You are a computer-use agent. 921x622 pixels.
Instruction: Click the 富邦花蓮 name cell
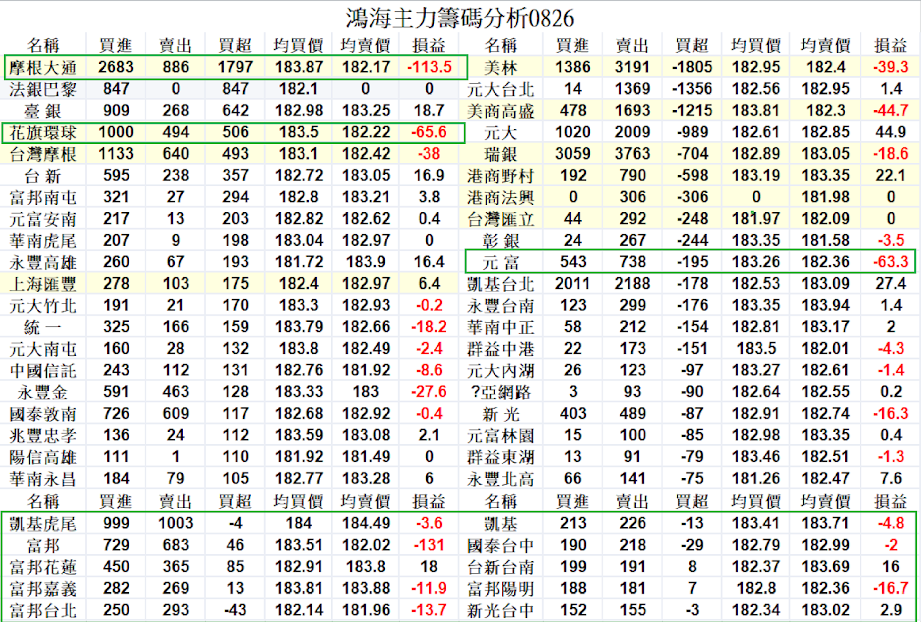(x=43, y=567)
